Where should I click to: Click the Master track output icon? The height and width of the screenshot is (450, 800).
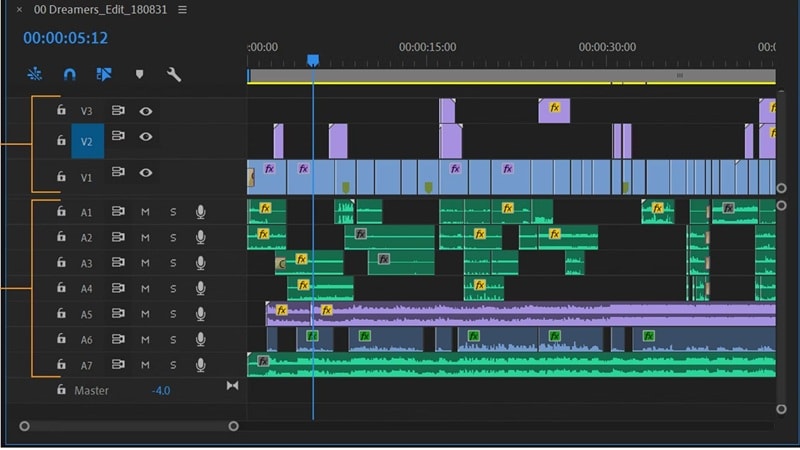232,386
